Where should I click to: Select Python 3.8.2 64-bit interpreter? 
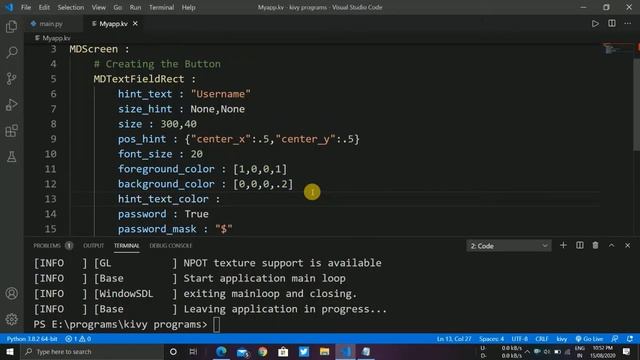click(x=32, y=339)
